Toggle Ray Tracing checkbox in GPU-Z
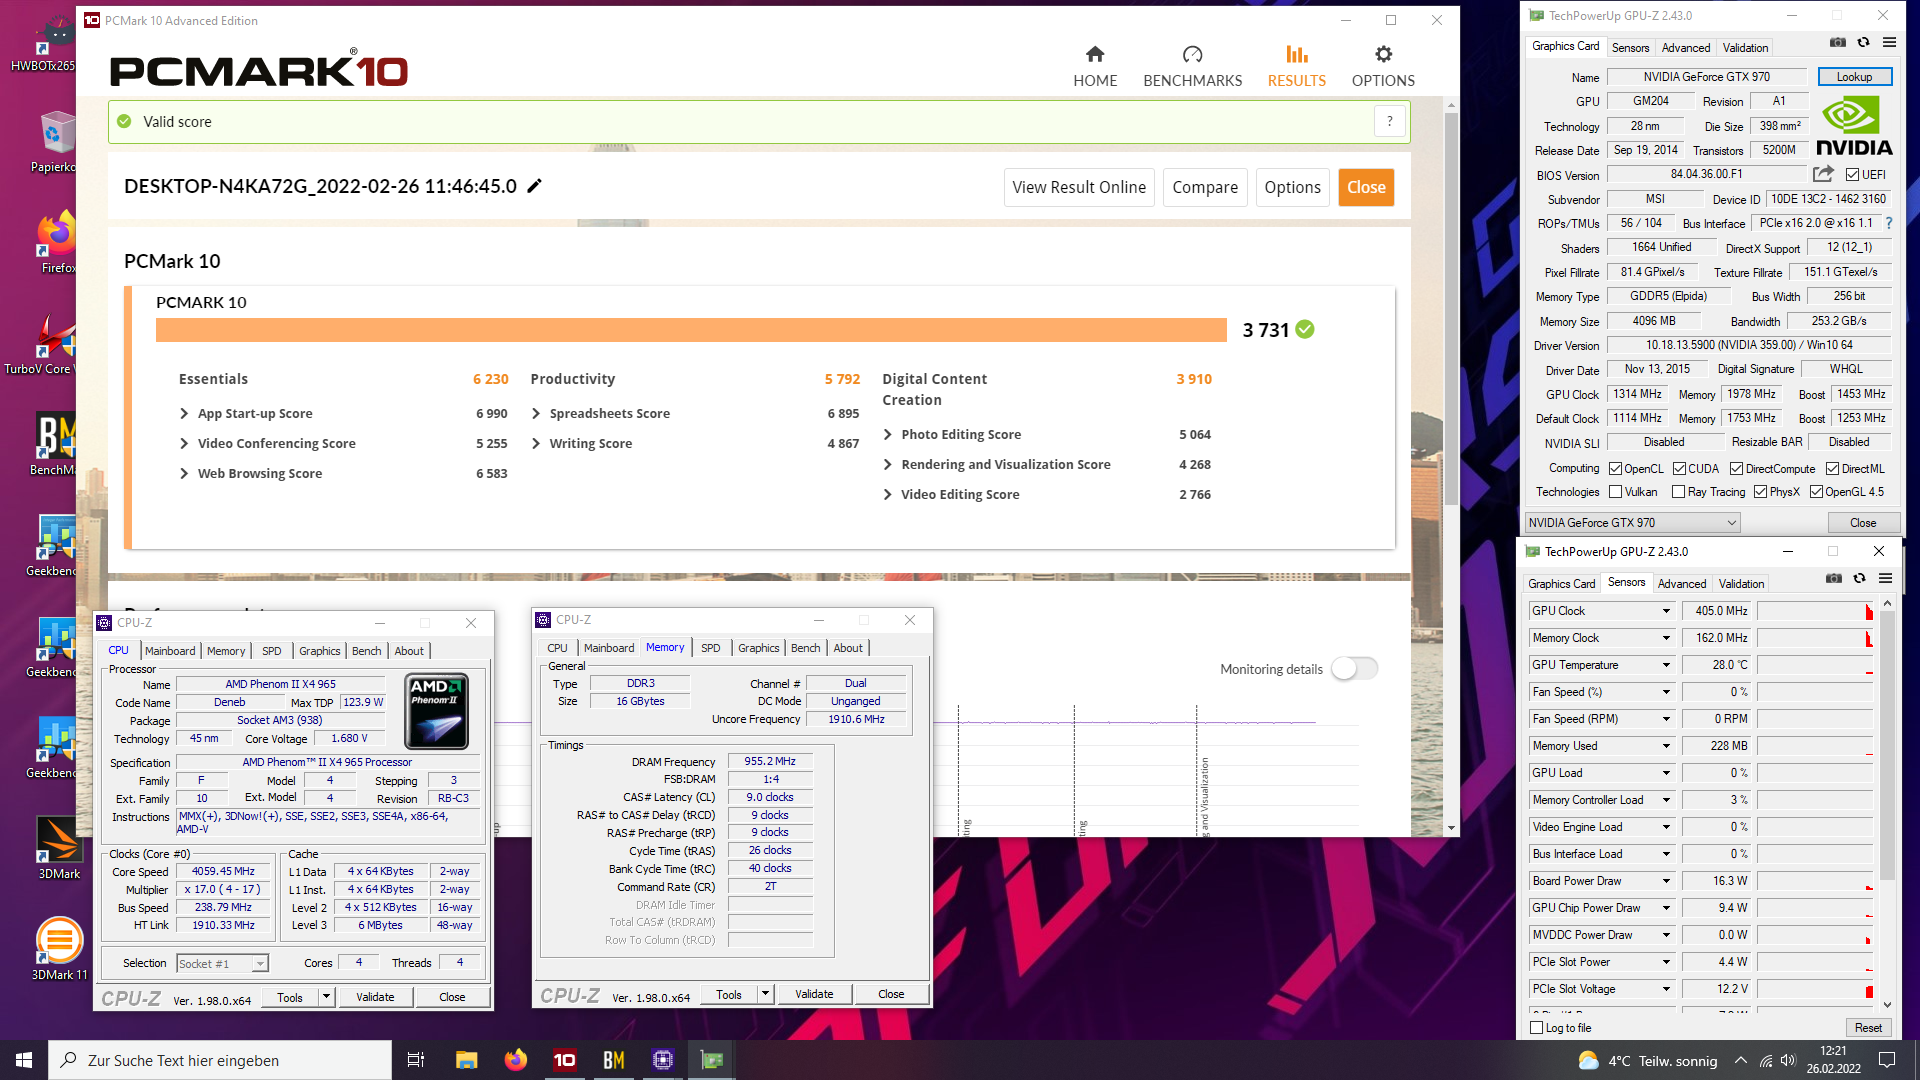This screenshot has height=1080, width=1920. pos(1678,492)
